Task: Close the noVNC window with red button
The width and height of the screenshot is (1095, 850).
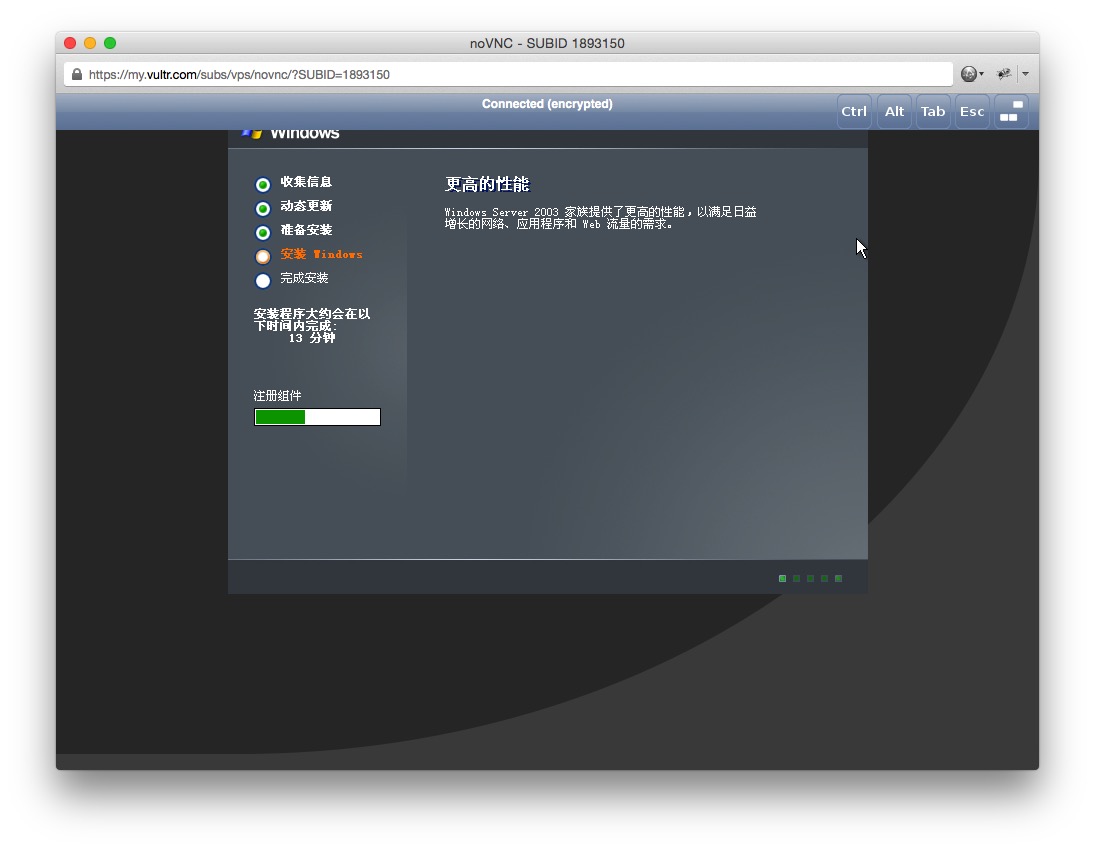Action: (x=70, y=43)
